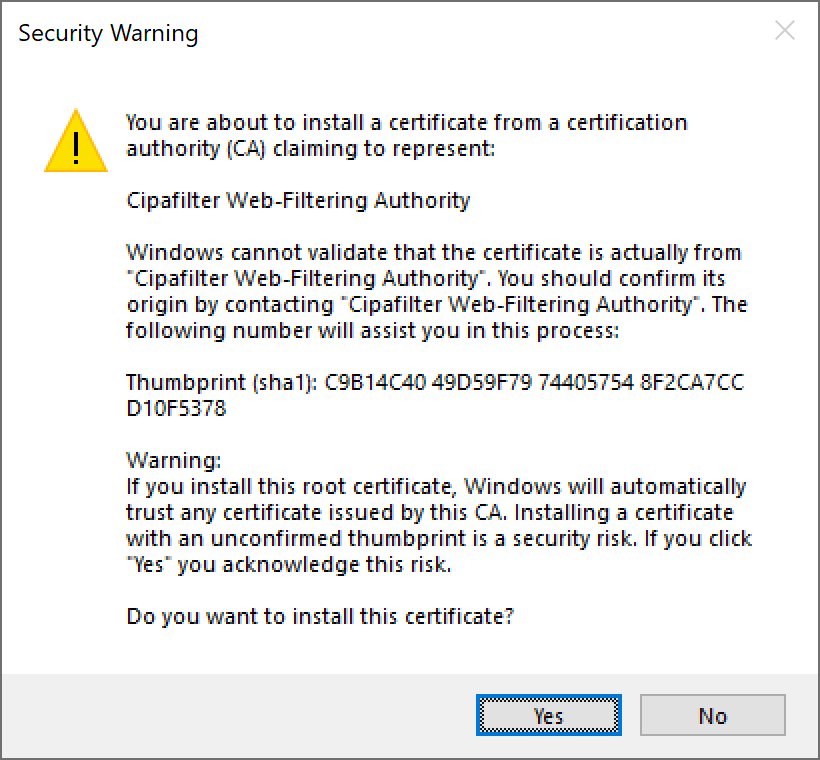Click the security risk warning paragraph

[430, 525]
